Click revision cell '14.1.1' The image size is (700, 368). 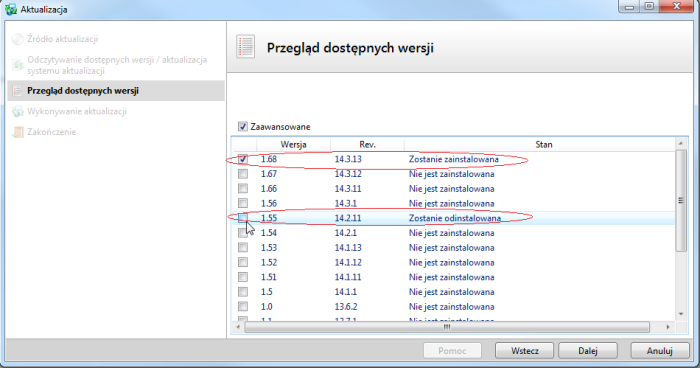click(346, 292)
